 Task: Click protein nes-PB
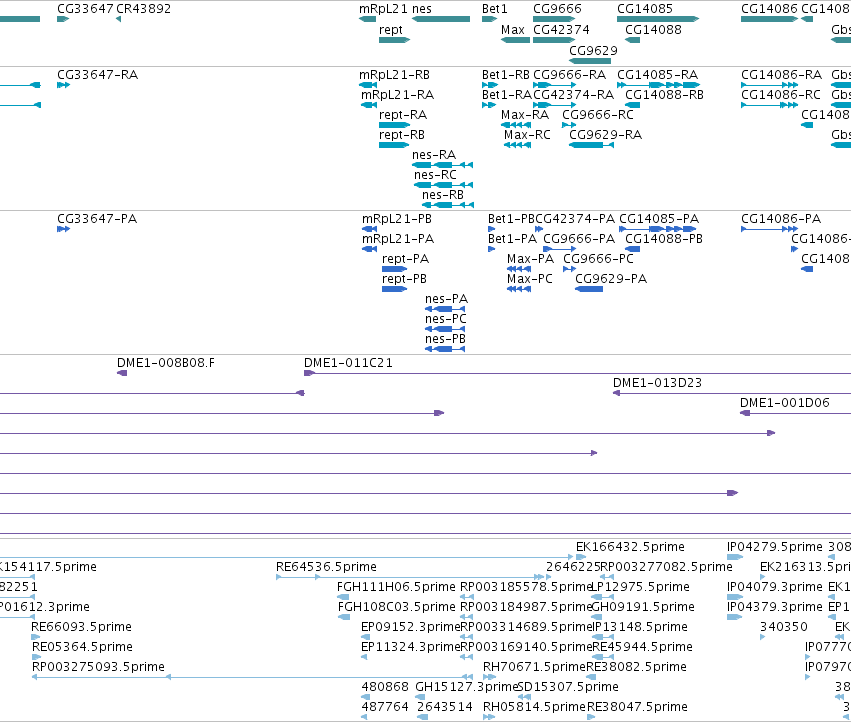446,339
